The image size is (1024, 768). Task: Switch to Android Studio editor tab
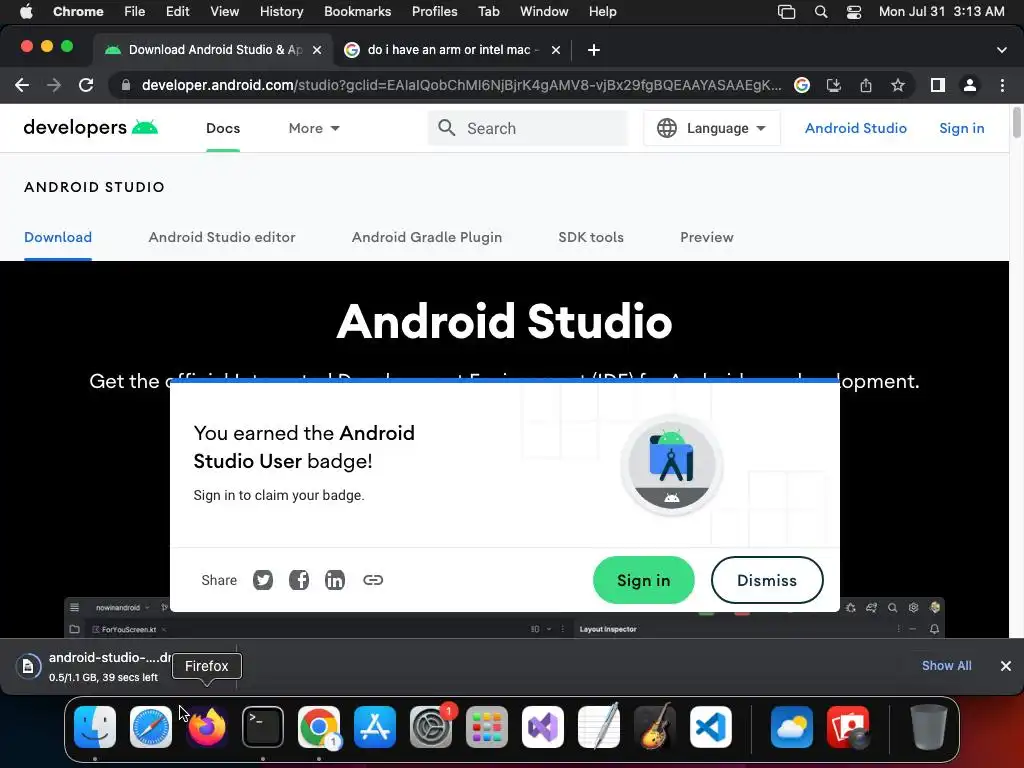coord(222,237)
